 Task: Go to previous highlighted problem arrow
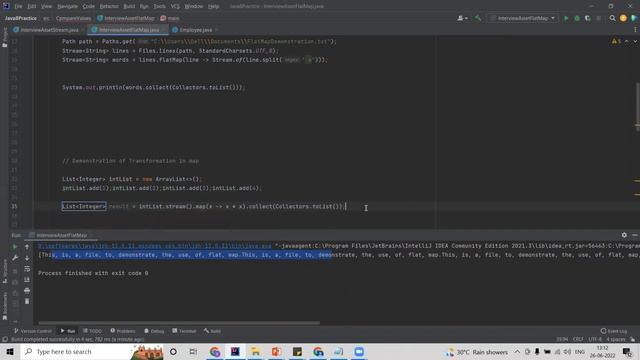(627, 41)
